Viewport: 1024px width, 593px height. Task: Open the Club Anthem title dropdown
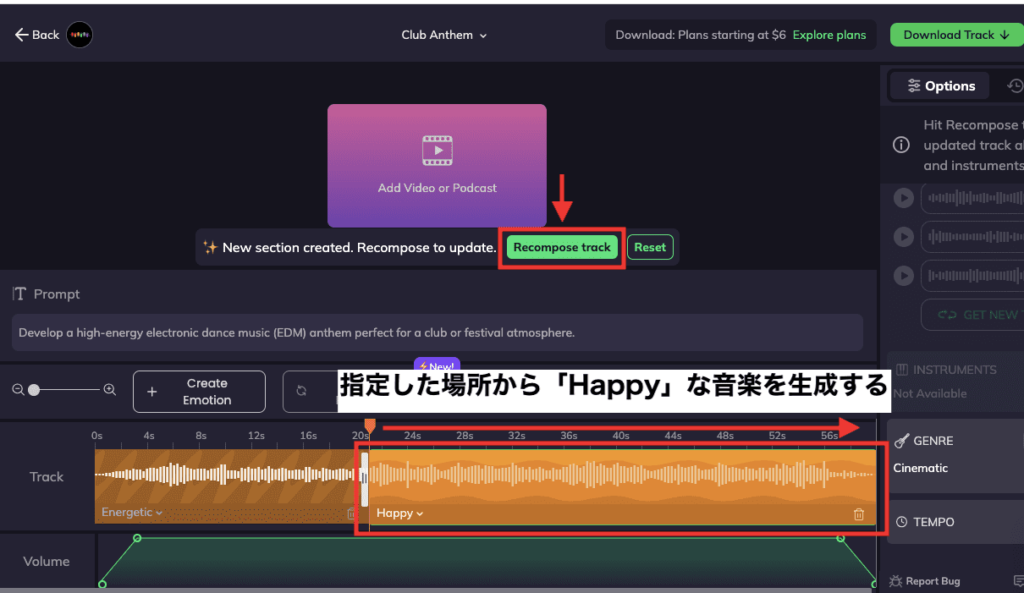pyautogui.click(x=443, y=35)
